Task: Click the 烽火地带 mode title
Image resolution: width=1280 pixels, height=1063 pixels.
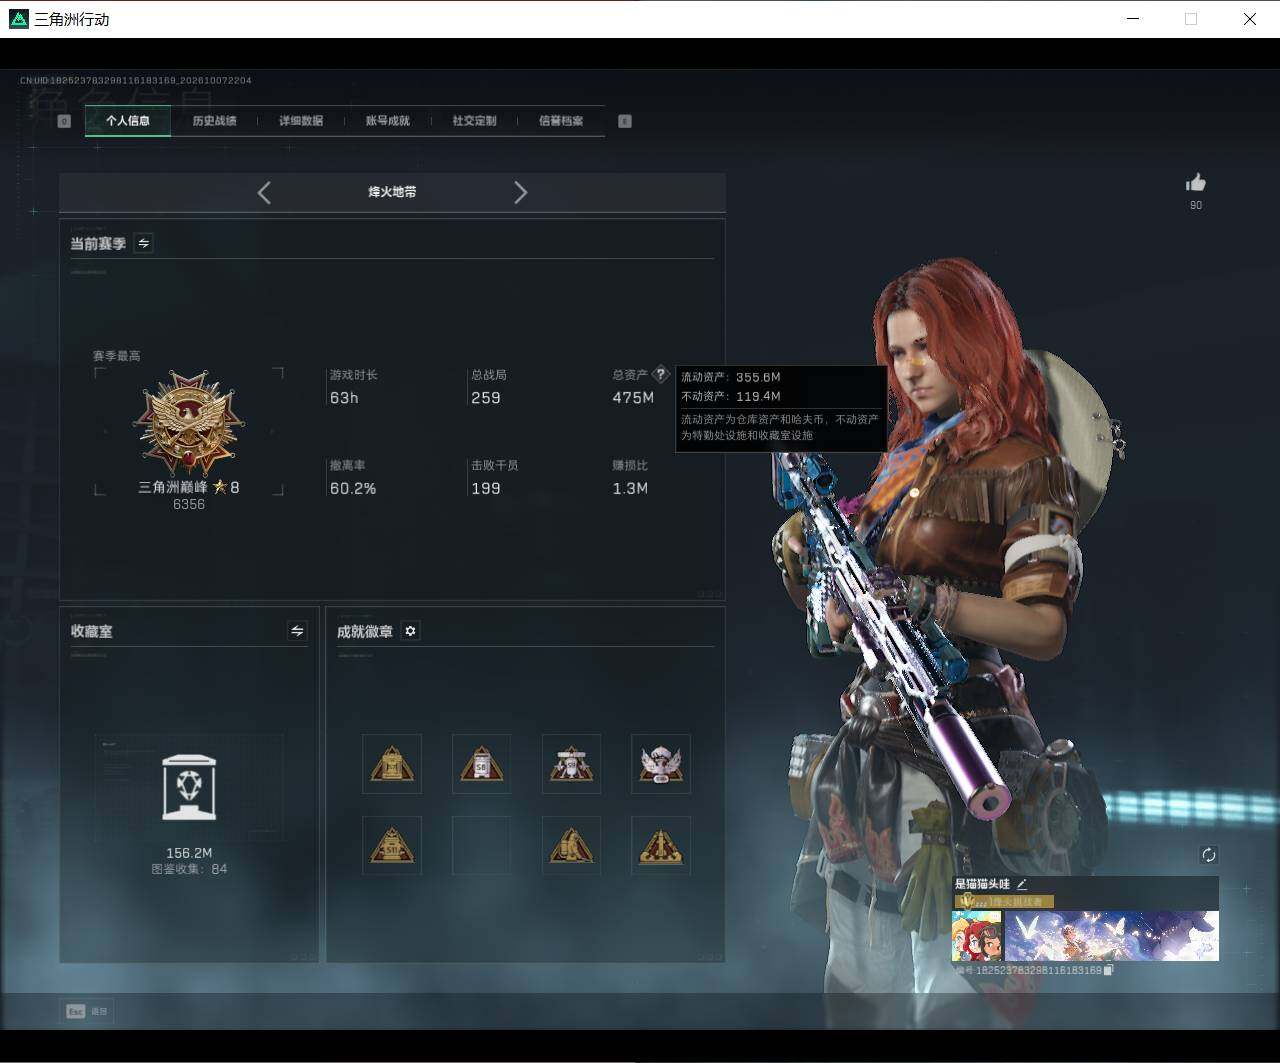Action: pyautogui.click(x=392, y=192)
